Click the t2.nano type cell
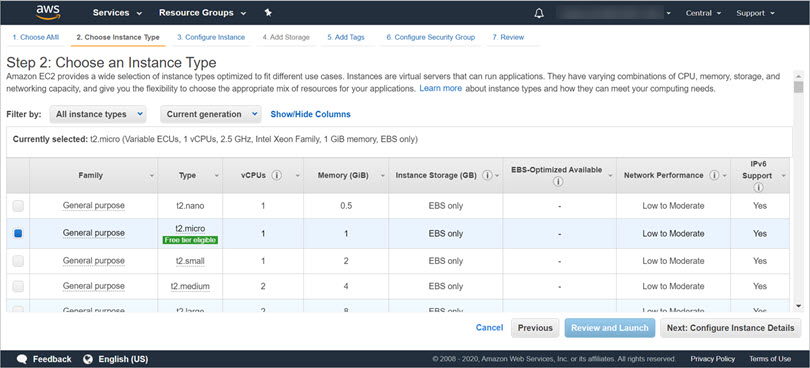Screen dimensions: 810x368 (190, 206)
